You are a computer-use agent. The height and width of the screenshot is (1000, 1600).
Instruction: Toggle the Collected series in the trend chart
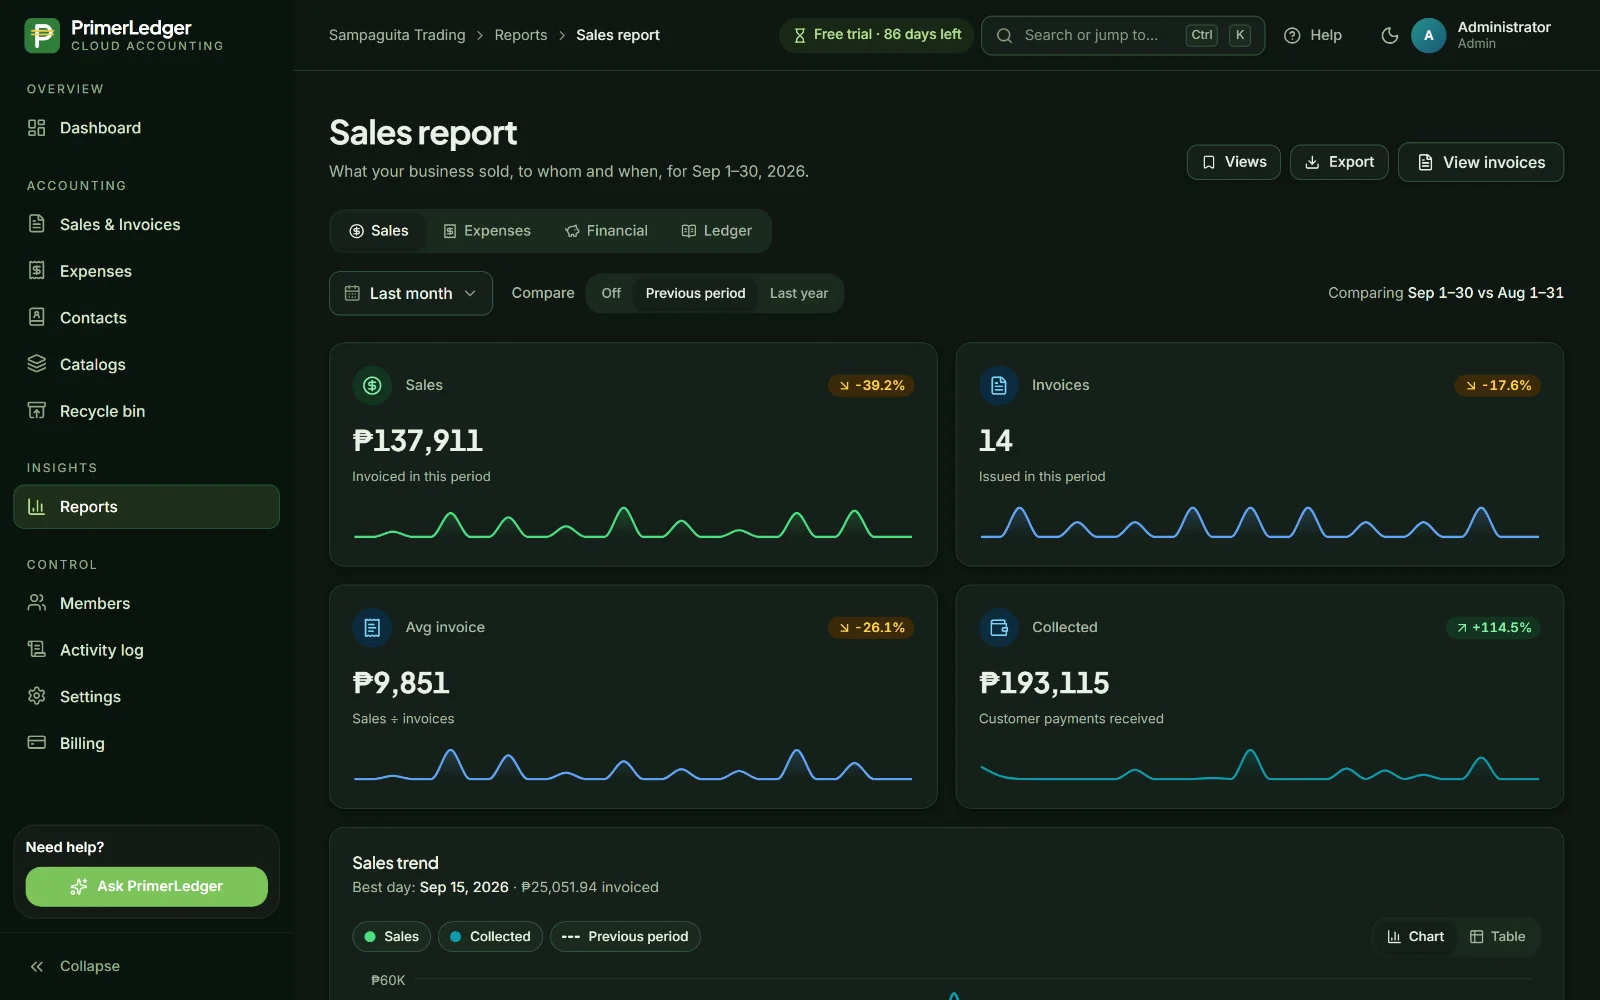click(490, 937)
